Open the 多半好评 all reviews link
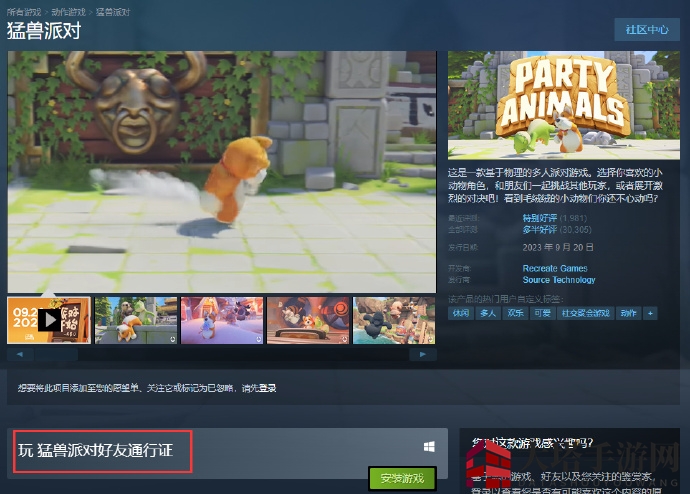The height and width of the screenshot is (494, 690). [540, 229]
